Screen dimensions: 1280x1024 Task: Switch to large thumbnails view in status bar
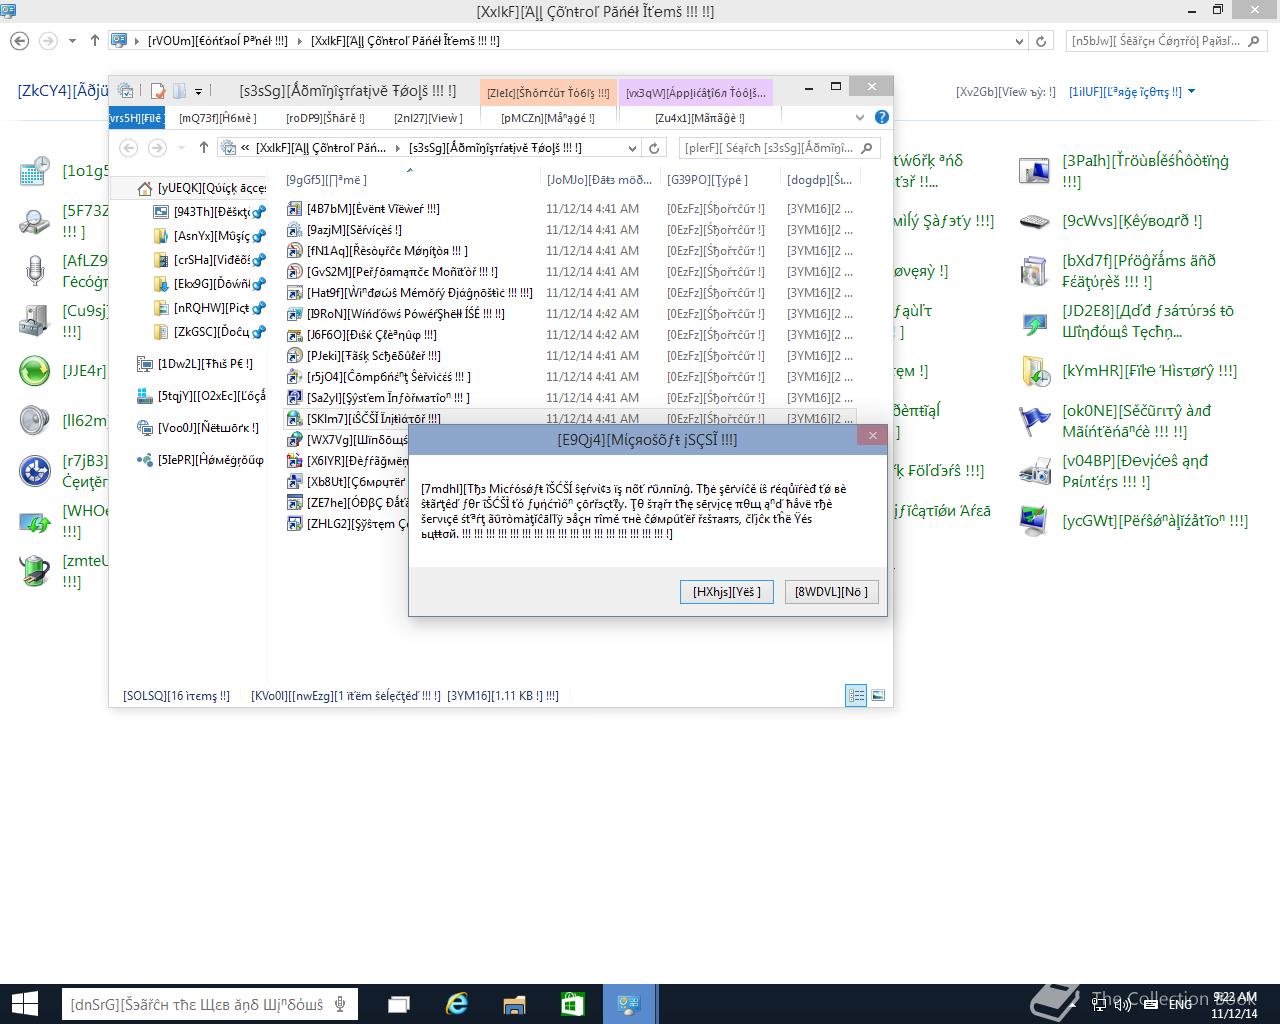(x=878, y=695)
